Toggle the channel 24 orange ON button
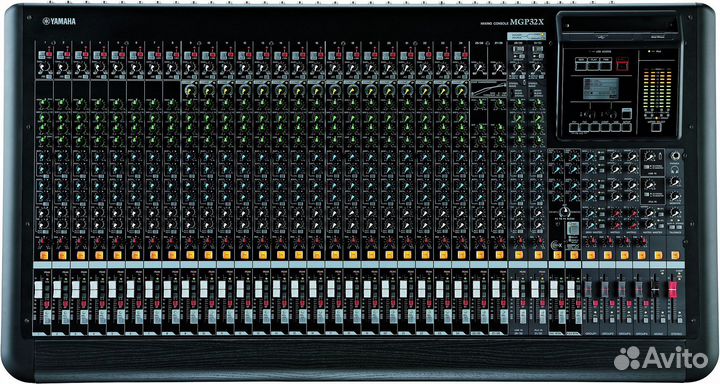Screen dimensions: 720x384 tap(462, 255)
